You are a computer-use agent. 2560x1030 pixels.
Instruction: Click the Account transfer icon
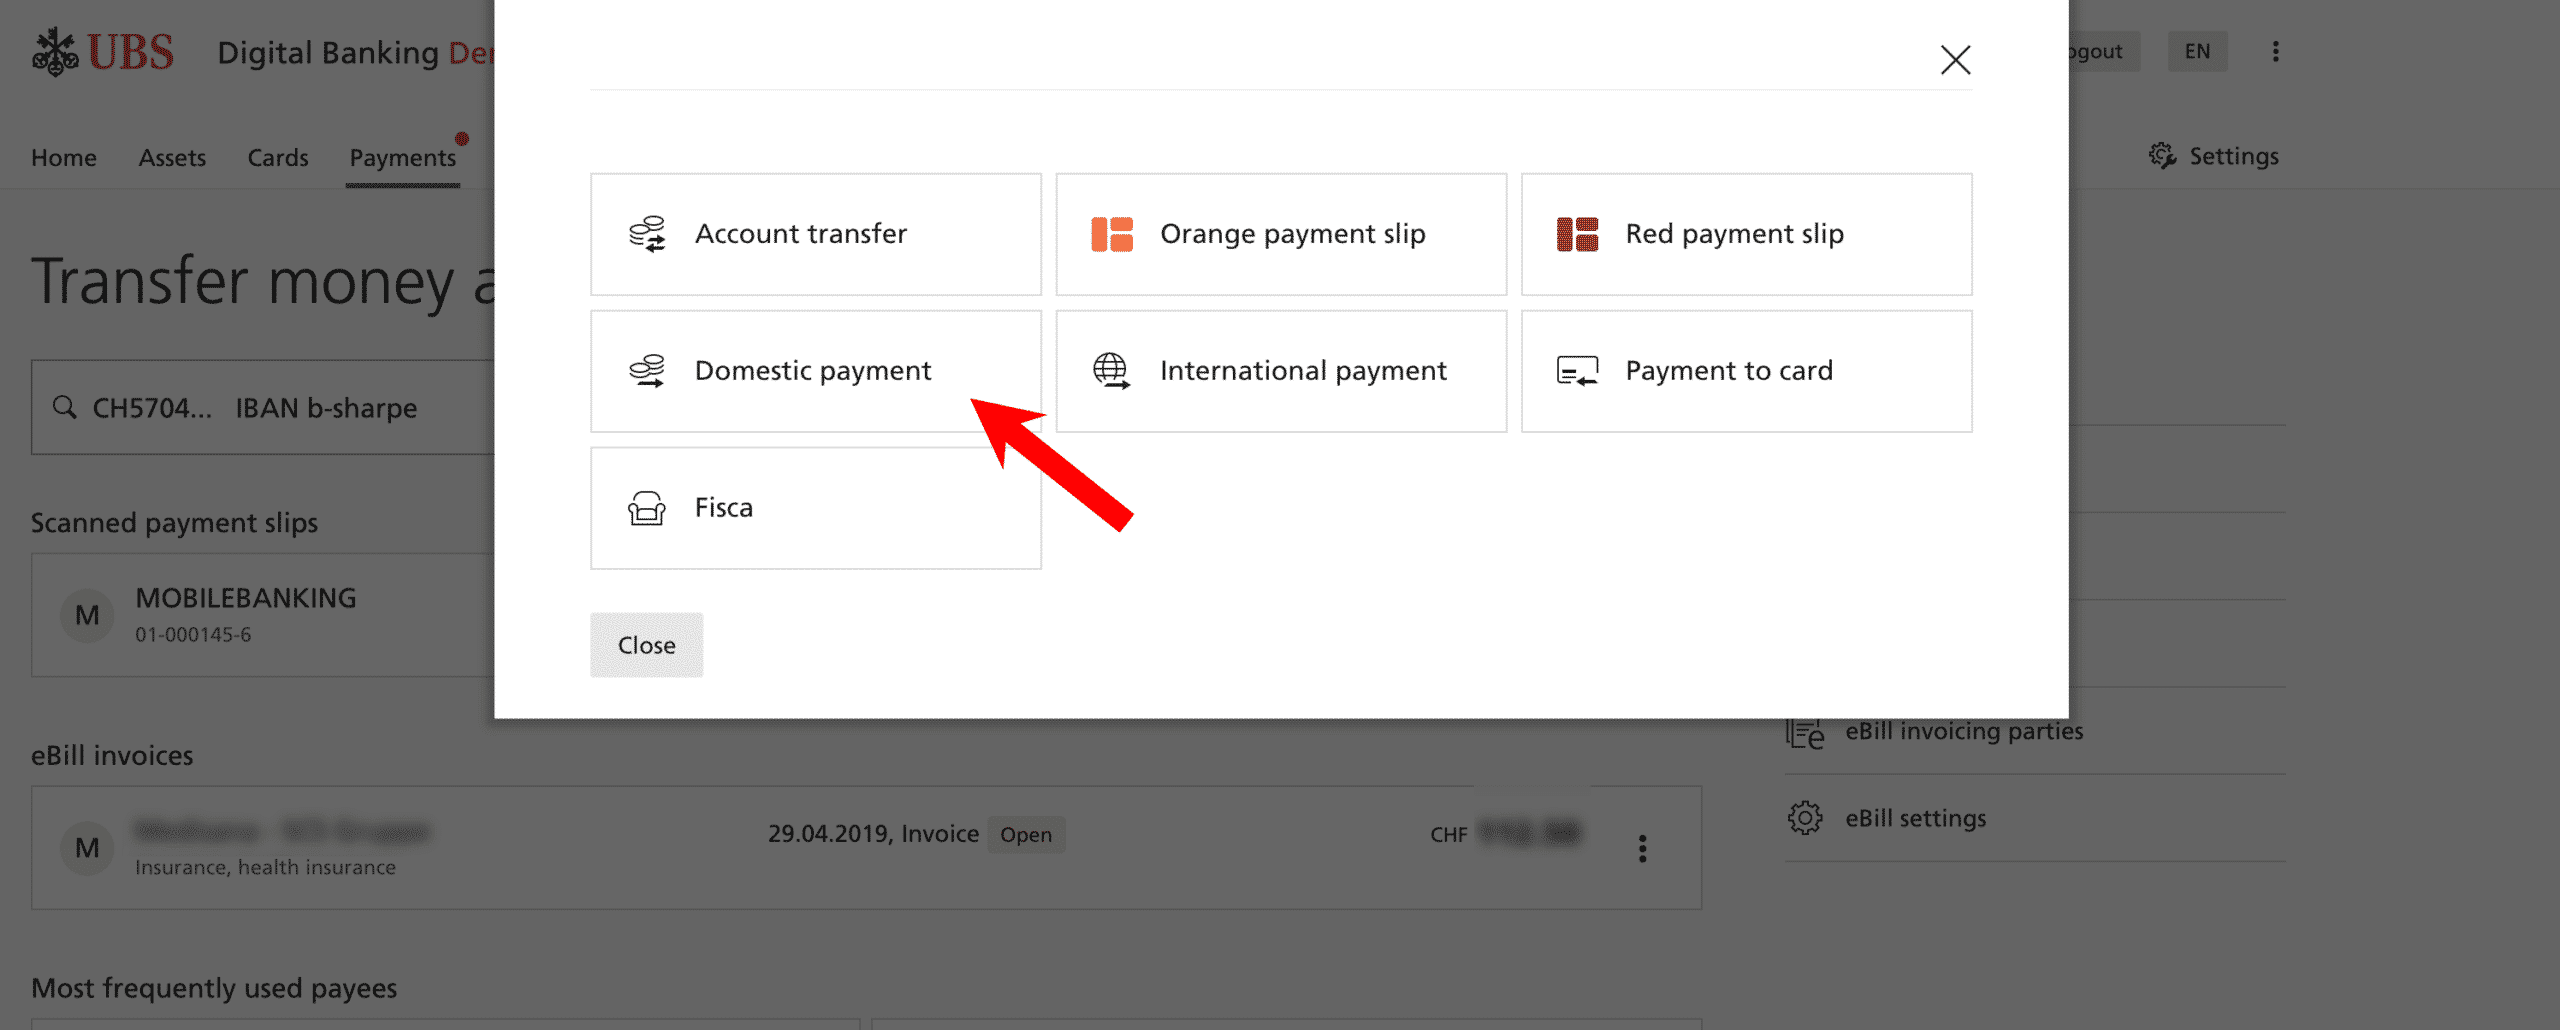pos(647,234)
